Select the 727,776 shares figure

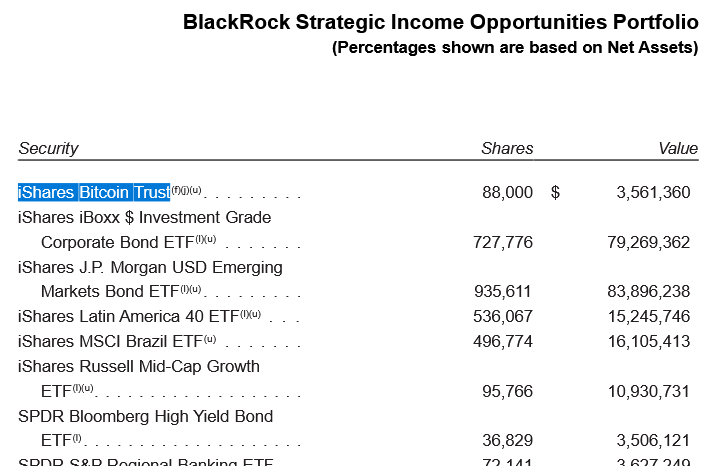coord(502,242)
